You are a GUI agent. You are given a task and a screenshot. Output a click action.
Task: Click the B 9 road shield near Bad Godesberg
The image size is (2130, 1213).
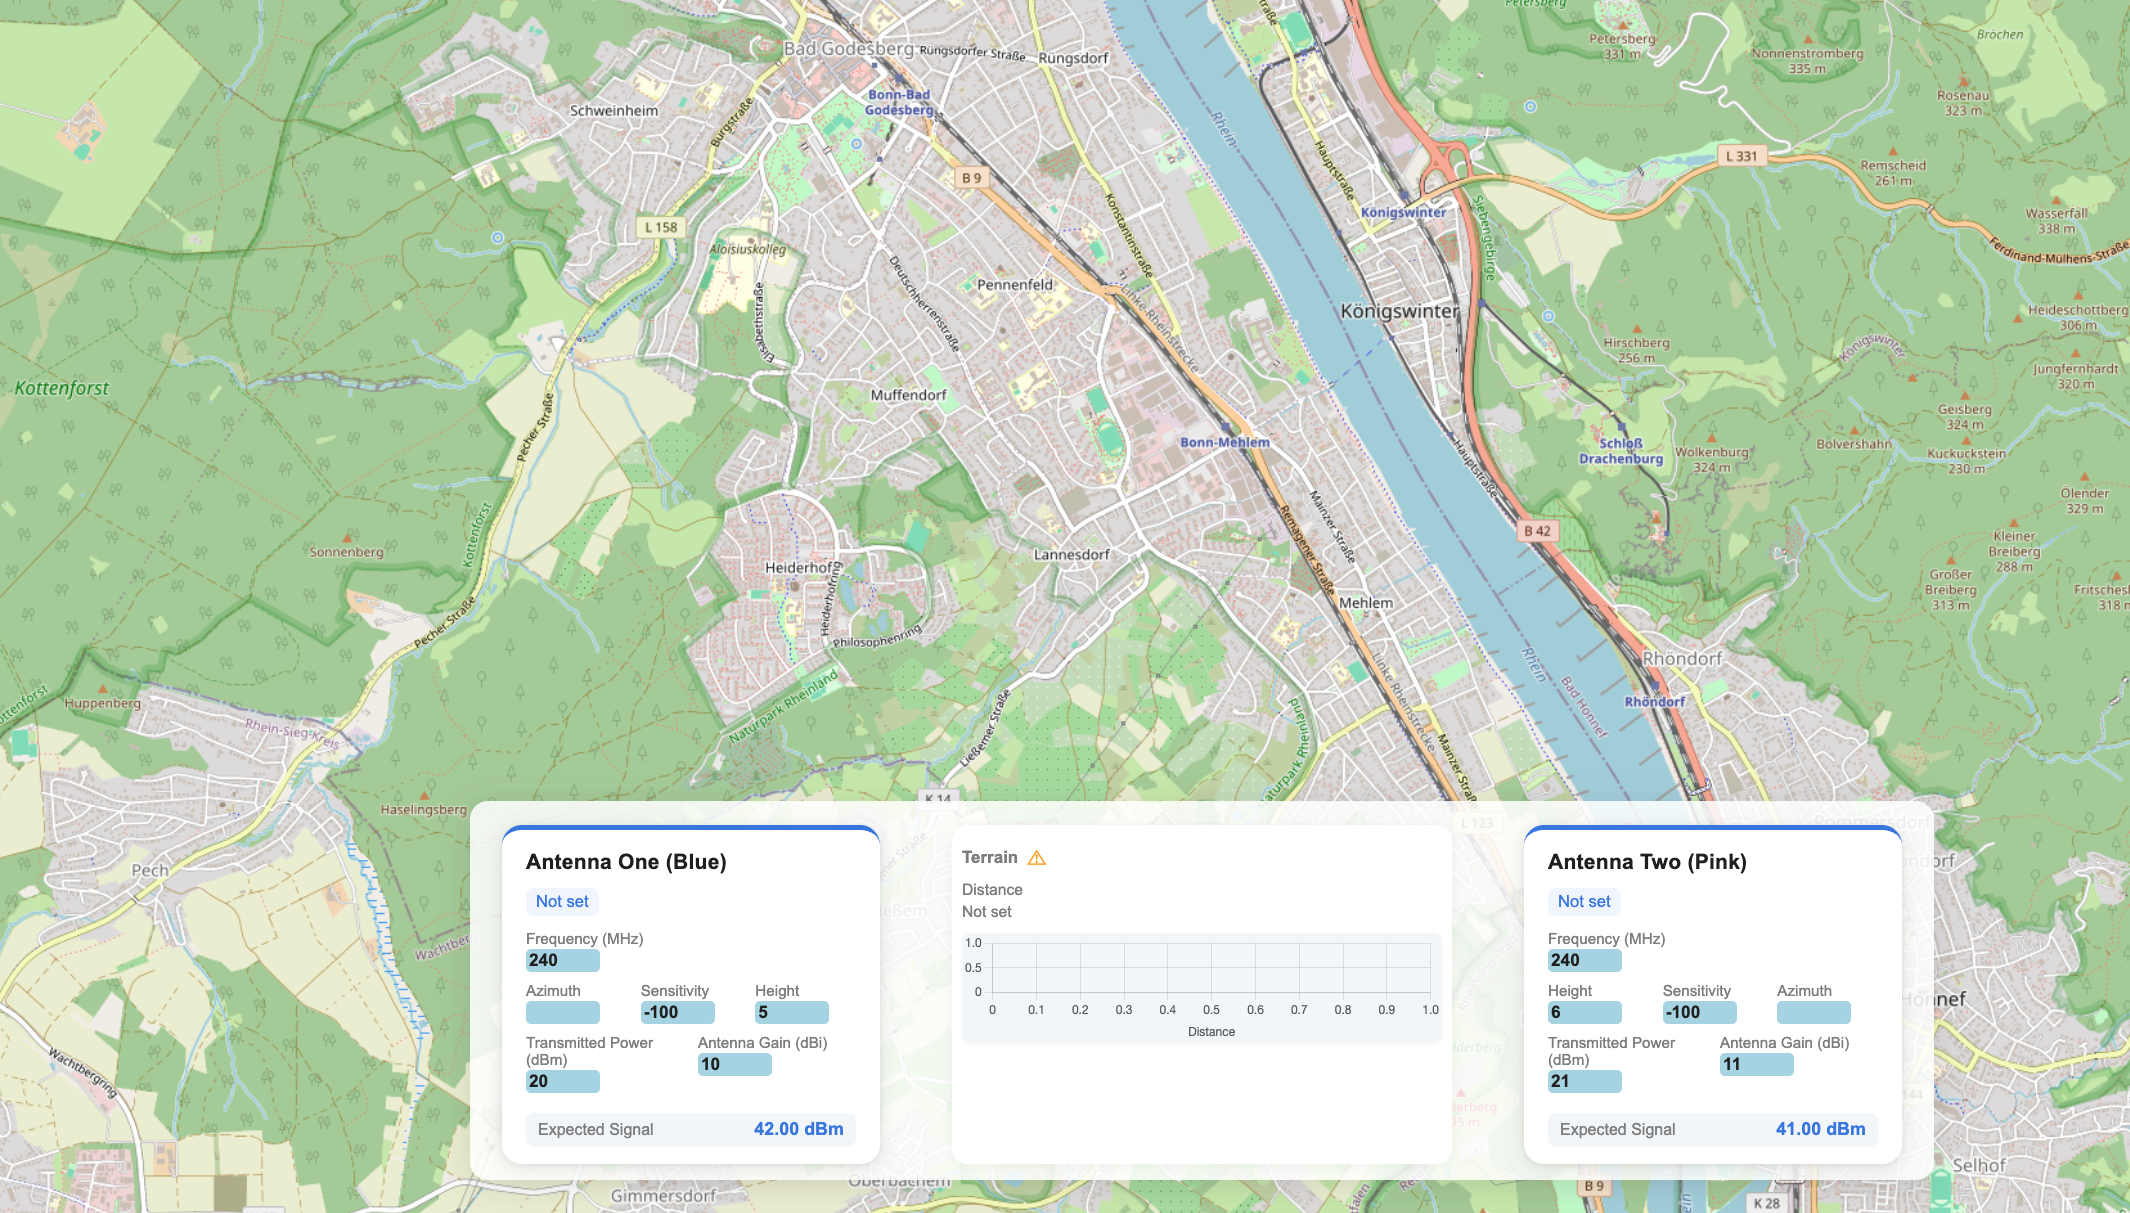point(971,178)
